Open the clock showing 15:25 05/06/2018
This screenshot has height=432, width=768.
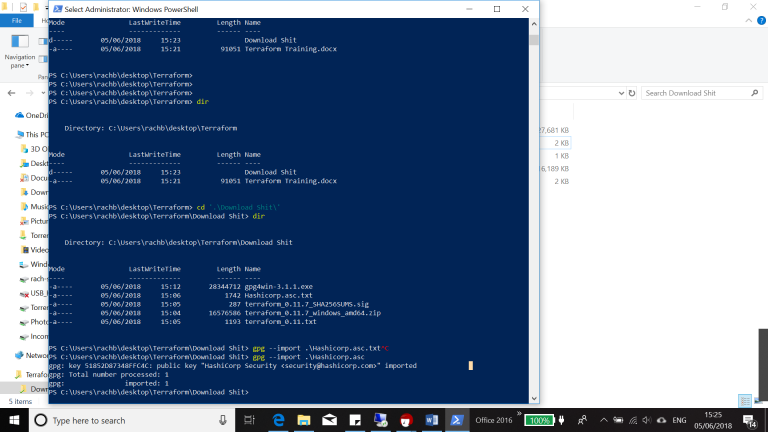pos(713,420)
